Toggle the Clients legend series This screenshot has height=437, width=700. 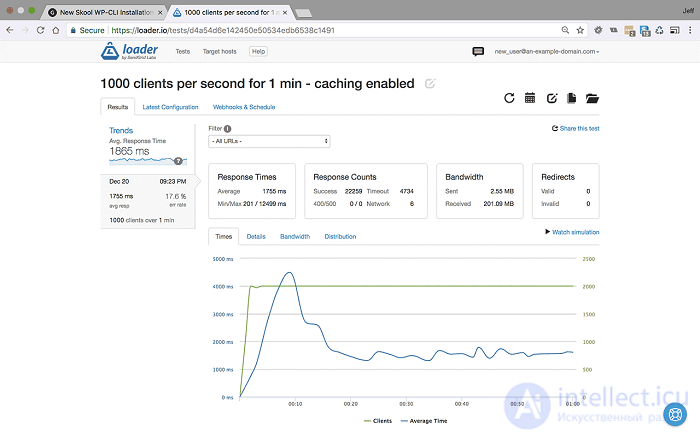[x=378, y=421]
